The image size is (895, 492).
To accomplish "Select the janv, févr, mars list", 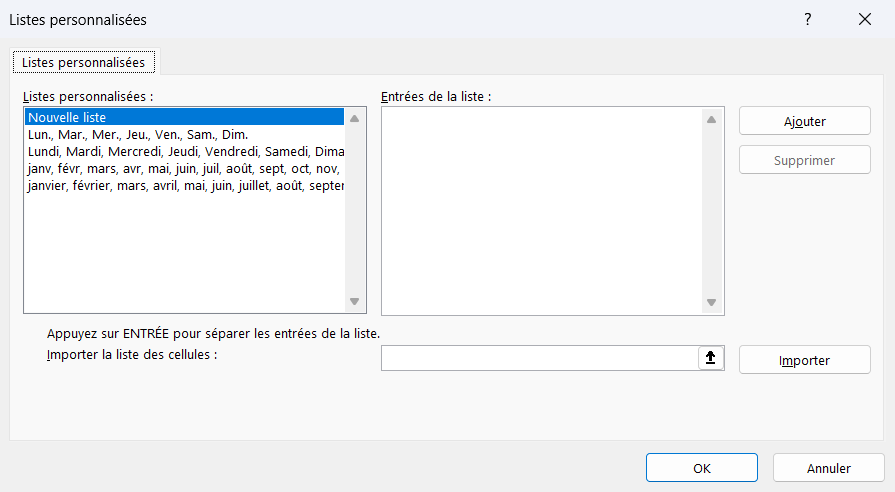I will click(x=184, y=169).
